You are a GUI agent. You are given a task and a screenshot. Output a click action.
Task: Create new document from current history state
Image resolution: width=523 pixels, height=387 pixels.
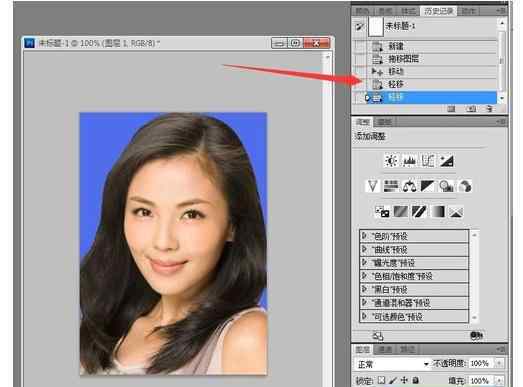451,109
